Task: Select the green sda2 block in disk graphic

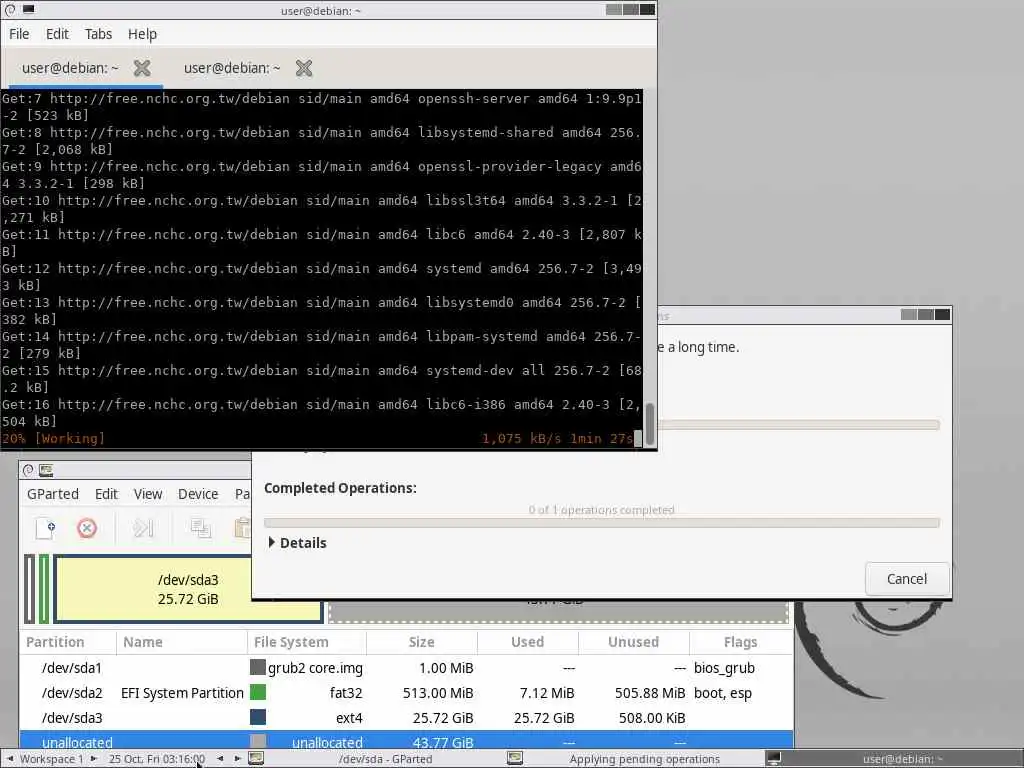Action: tap(44, 588)
